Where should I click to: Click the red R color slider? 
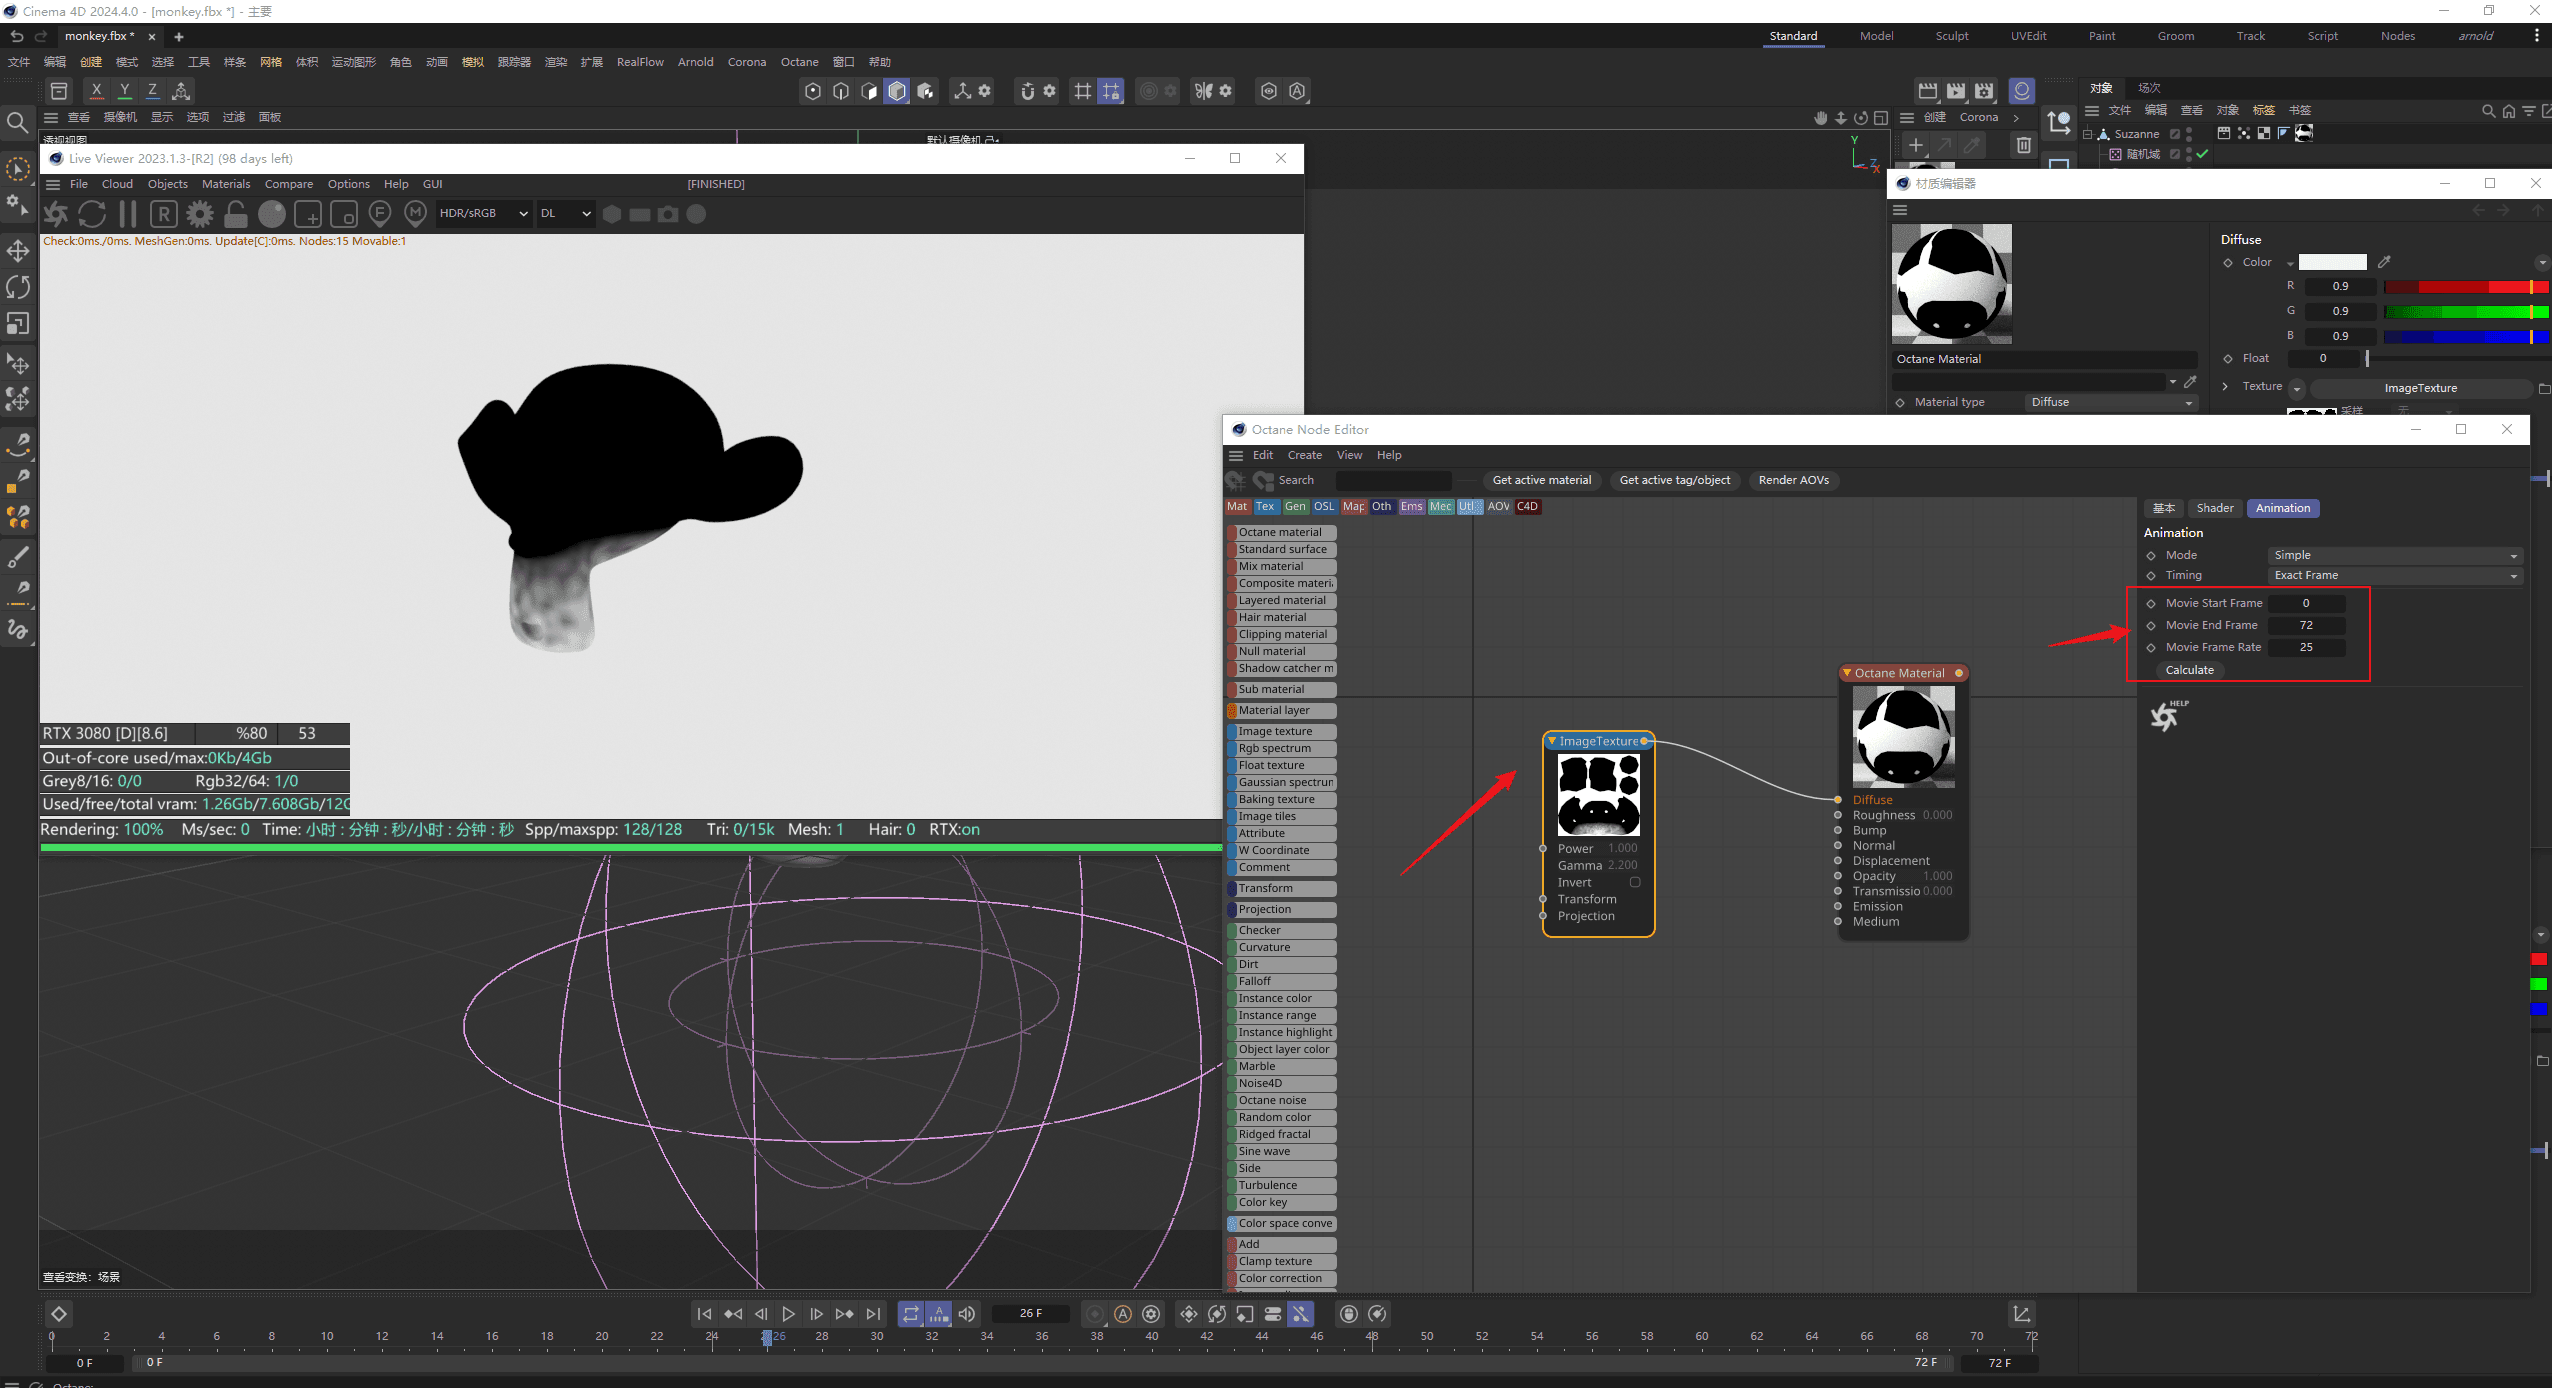(2466, 286)
